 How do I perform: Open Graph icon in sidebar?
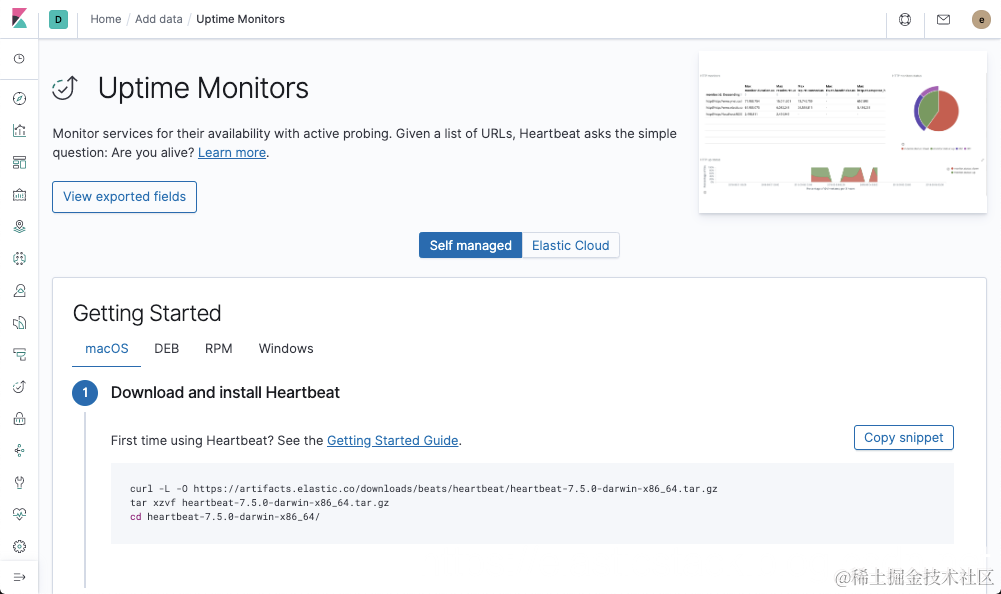point(19,450)
